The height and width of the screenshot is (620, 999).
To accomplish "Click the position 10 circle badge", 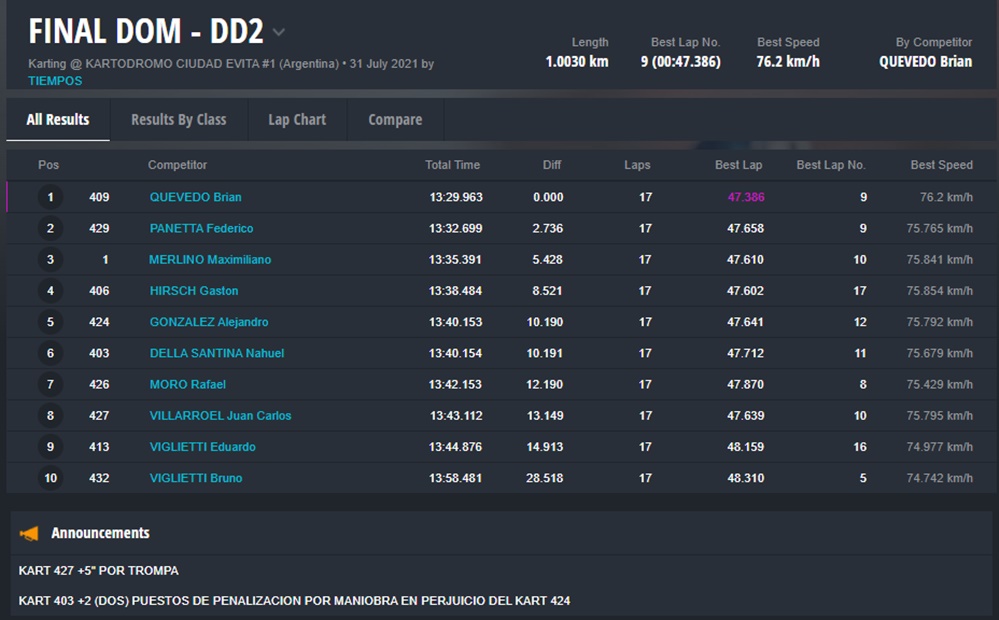I will 50,478.
